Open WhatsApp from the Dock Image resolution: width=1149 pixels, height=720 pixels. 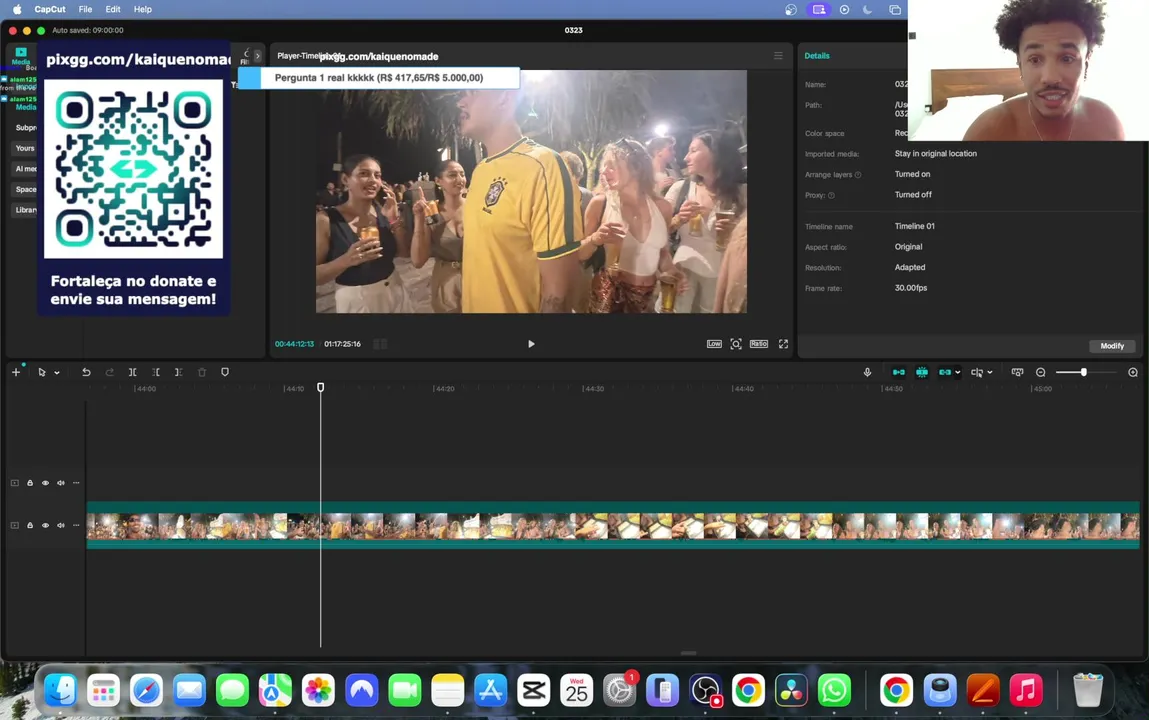(834, 690)
